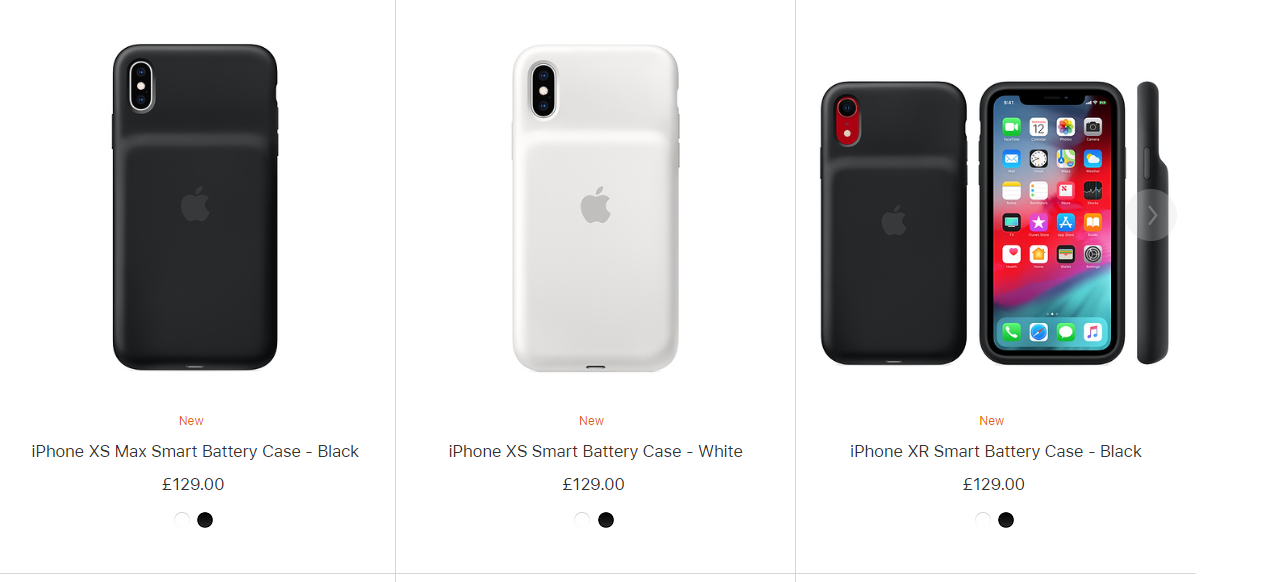The height and width of the screenshot is (582, 1266).
Task: Pick black swatch under iPhone XR case
Action: click(1006, 520)
